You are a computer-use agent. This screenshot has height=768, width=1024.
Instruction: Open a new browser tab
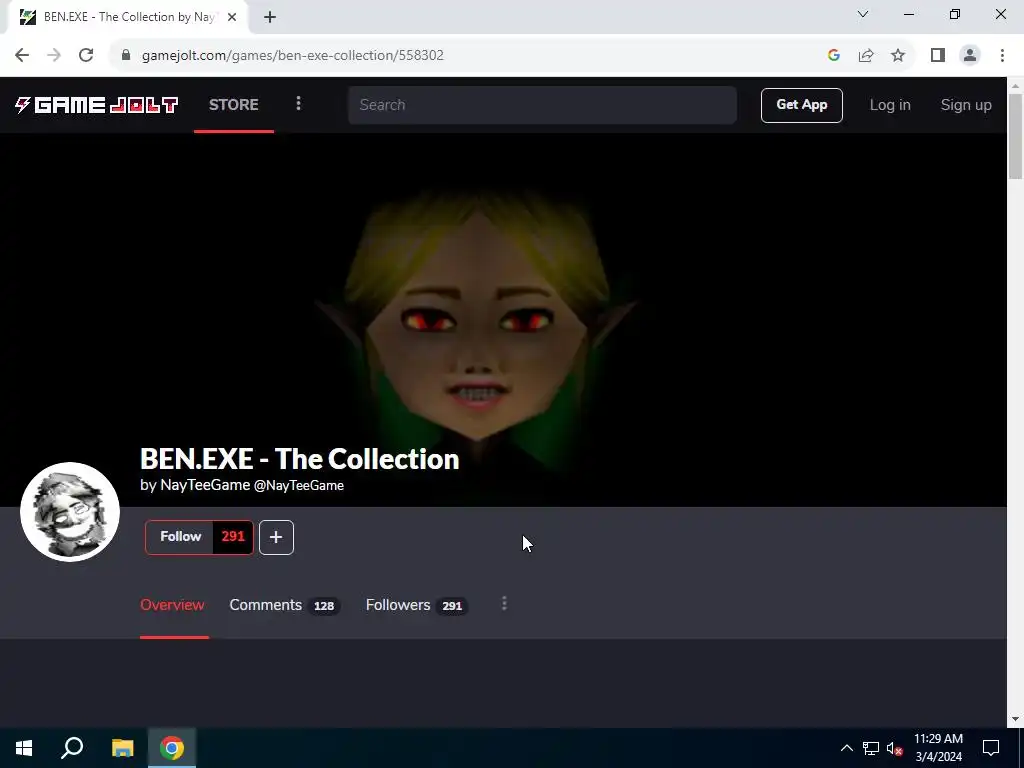pyautogui.click(x=270, y=17)
